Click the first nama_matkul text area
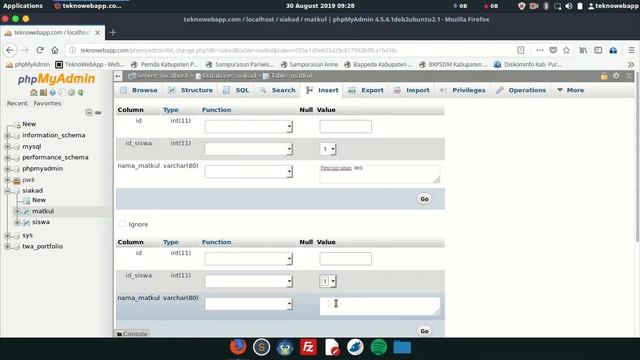This screenshot has width=640, height=360. (x=380, y=174)
